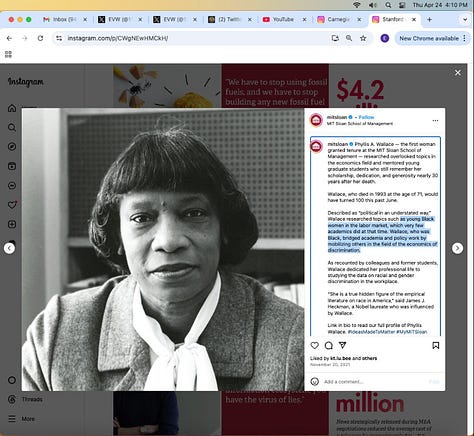This screenshot has height=436, width=474.
Task: Click hashtag #IdeasMadeToMatter
Action: pyautogui.click(x=371, y=332)
